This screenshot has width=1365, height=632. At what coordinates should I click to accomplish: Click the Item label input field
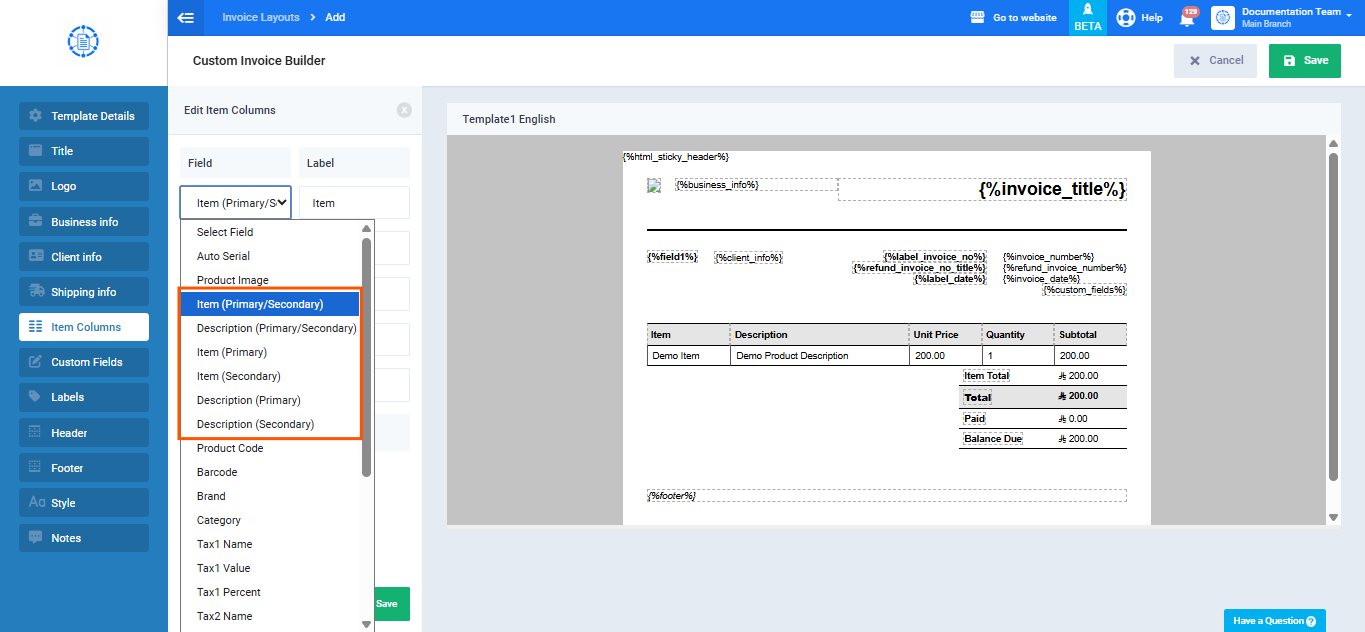coord(354,203)
